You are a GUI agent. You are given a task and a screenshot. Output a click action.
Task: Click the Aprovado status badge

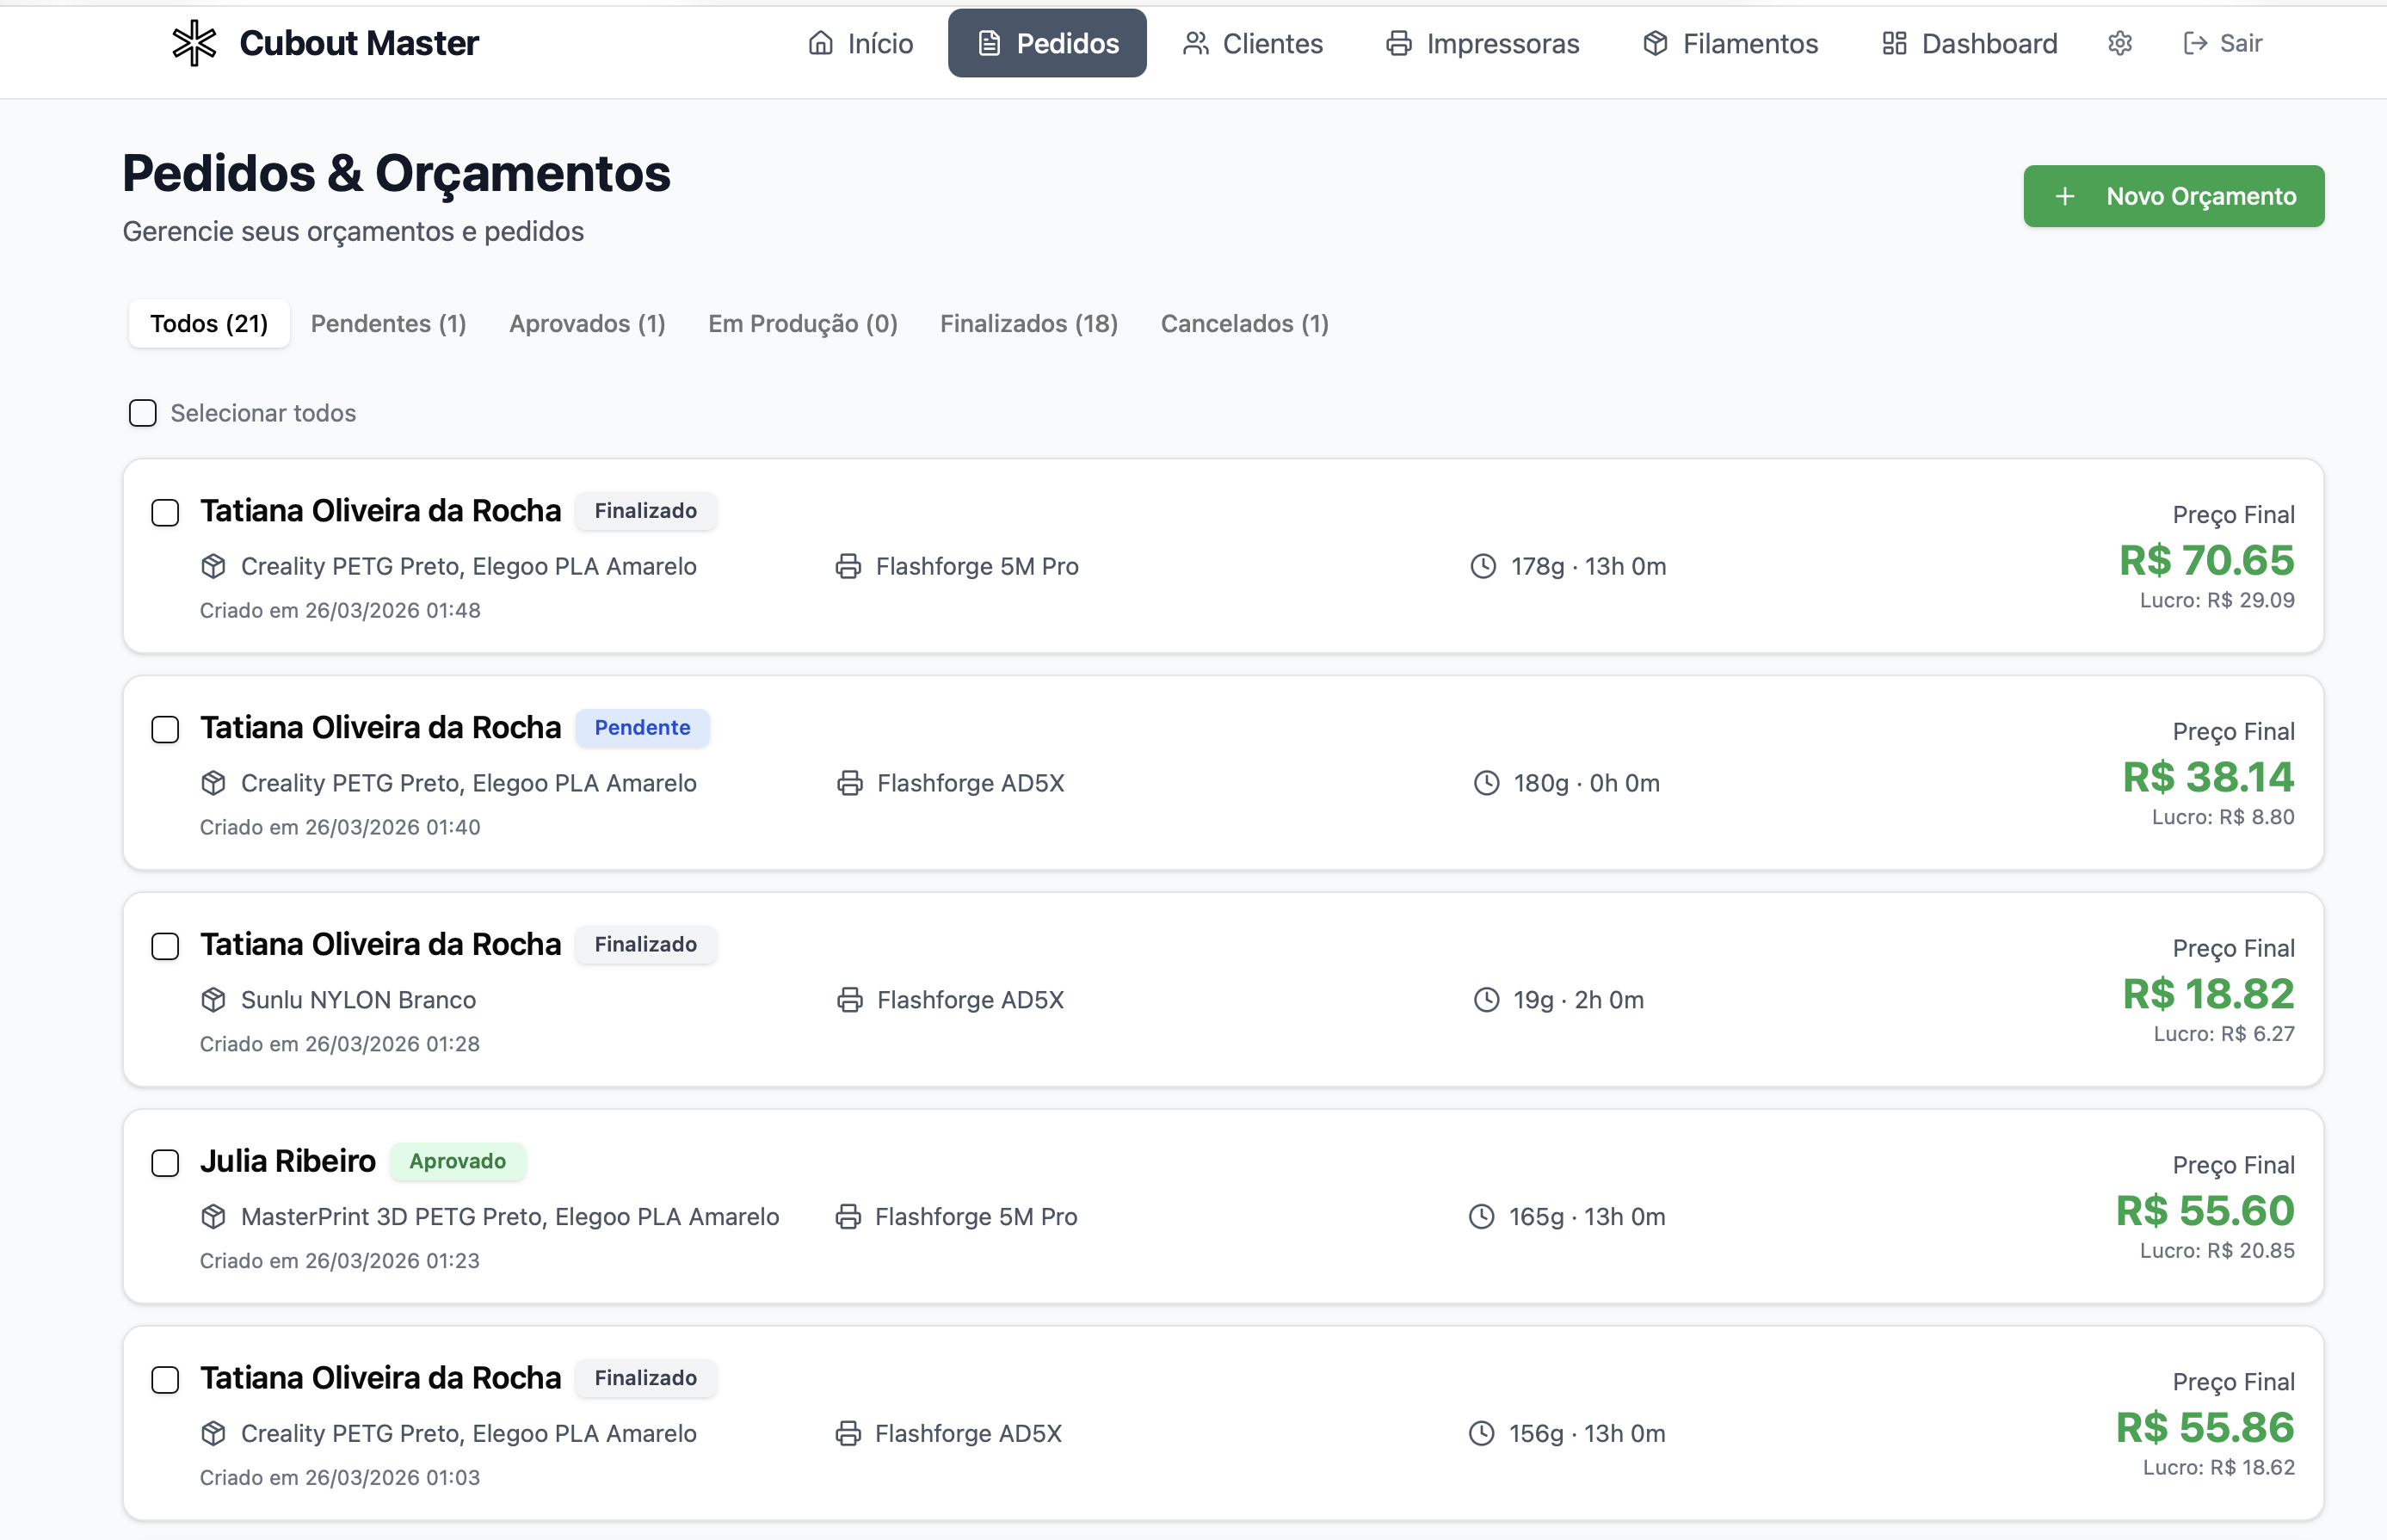[458, 1162]
